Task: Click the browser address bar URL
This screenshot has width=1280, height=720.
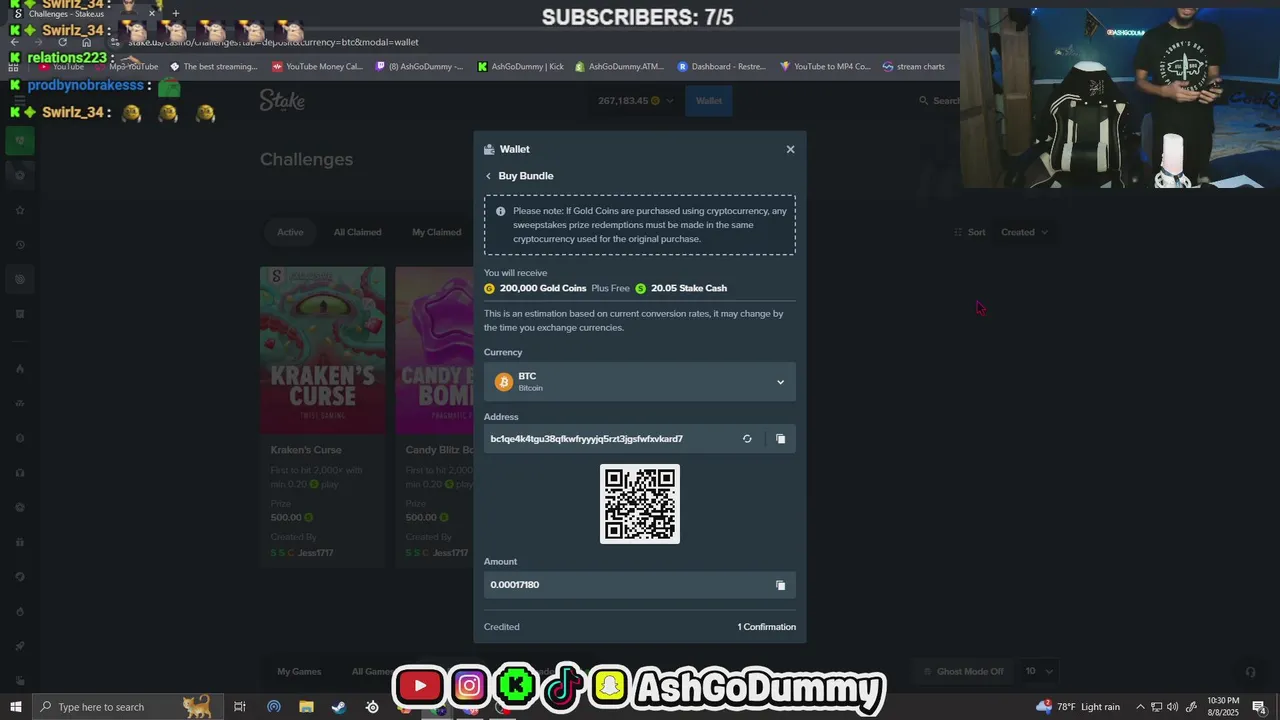Action: [273, 42]
